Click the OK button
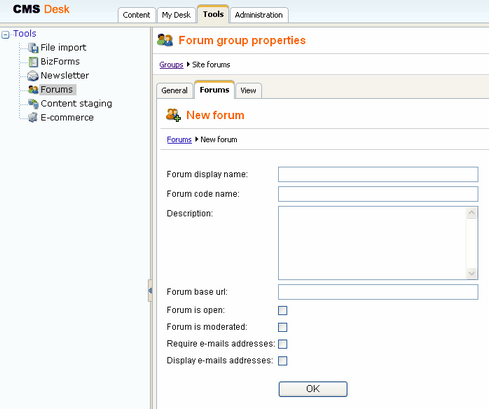The height and width of the screenshot is (409, 489). coord(313,389)
